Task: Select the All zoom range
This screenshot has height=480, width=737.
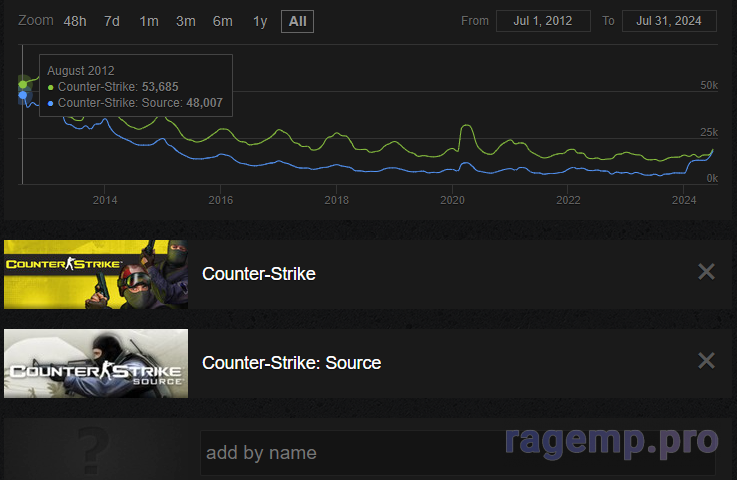Action: [x=298, y=22]
